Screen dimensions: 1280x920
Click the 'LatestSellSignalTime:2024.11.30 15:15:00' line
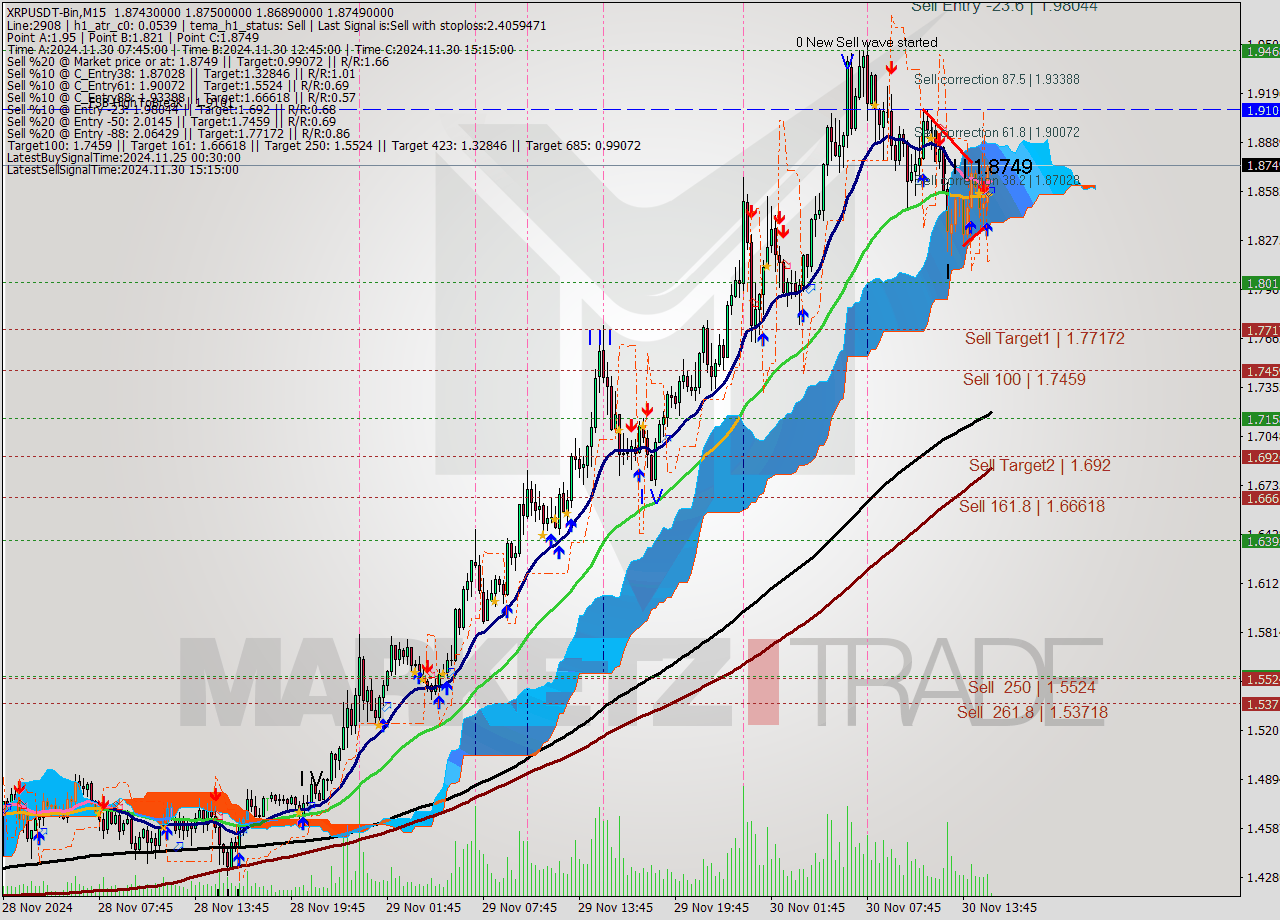(123, 170)
